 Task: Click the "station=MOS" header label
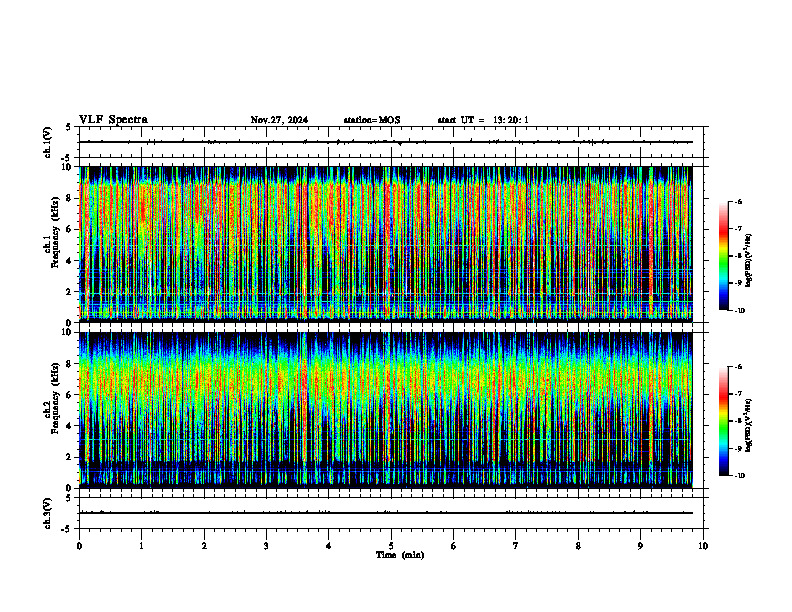click(372, 120)
